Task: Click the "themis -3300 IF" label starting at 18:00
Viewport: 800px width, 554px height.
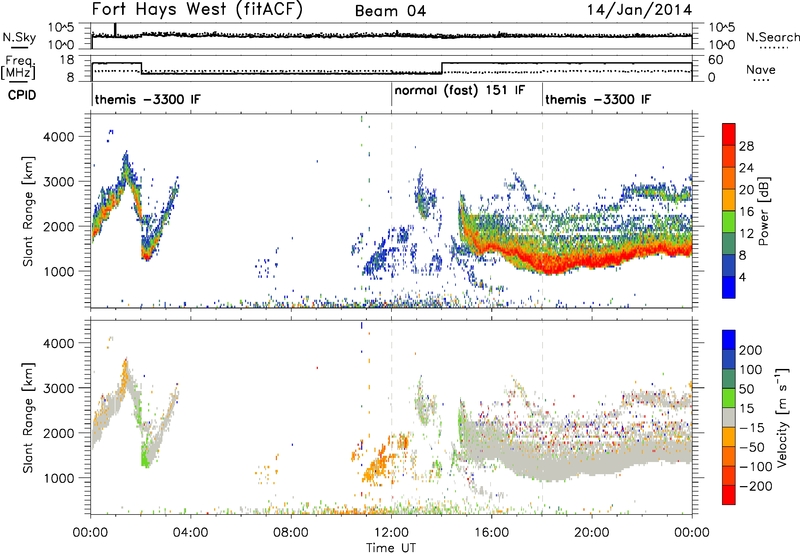Action: [x=598, y=99]
